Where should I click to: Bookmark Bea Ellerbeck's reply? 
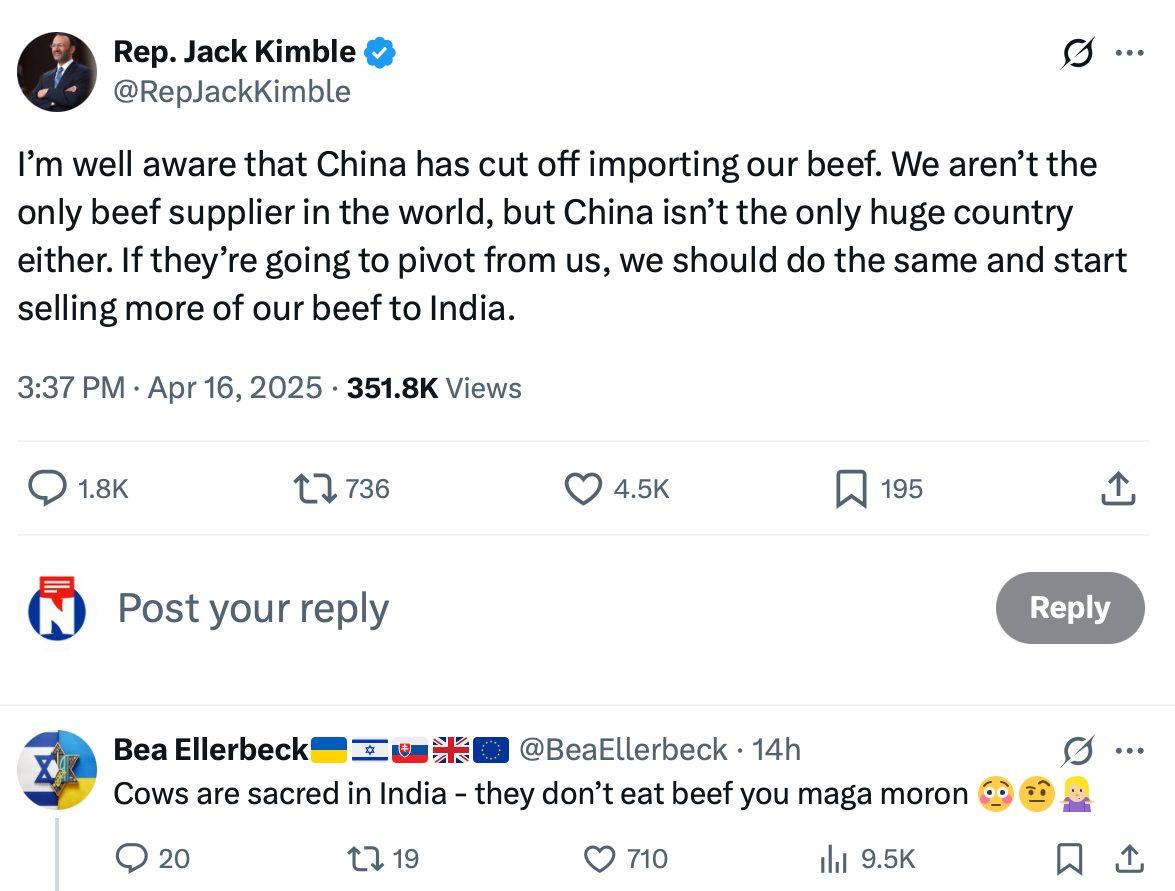[1069, 858]
